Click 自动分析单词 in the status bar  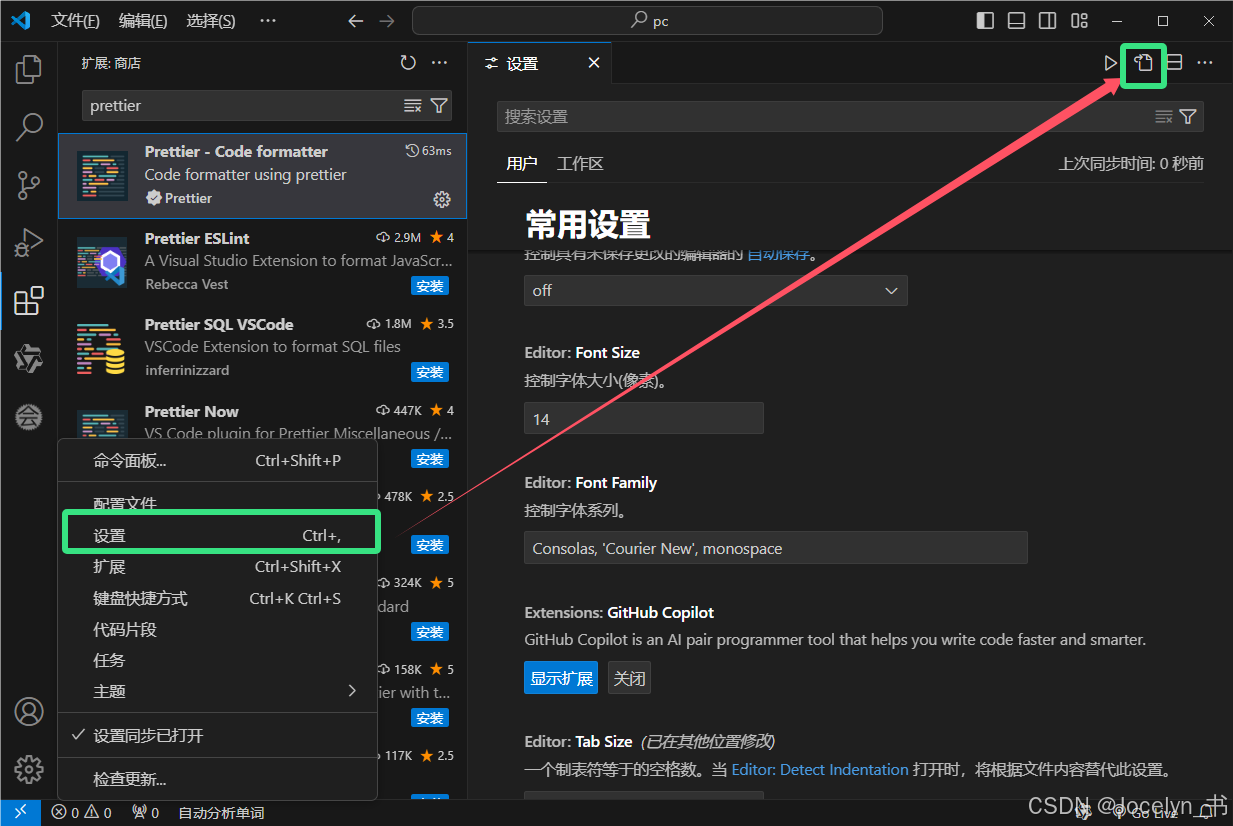pyautogui.click(x=221, y=813)
